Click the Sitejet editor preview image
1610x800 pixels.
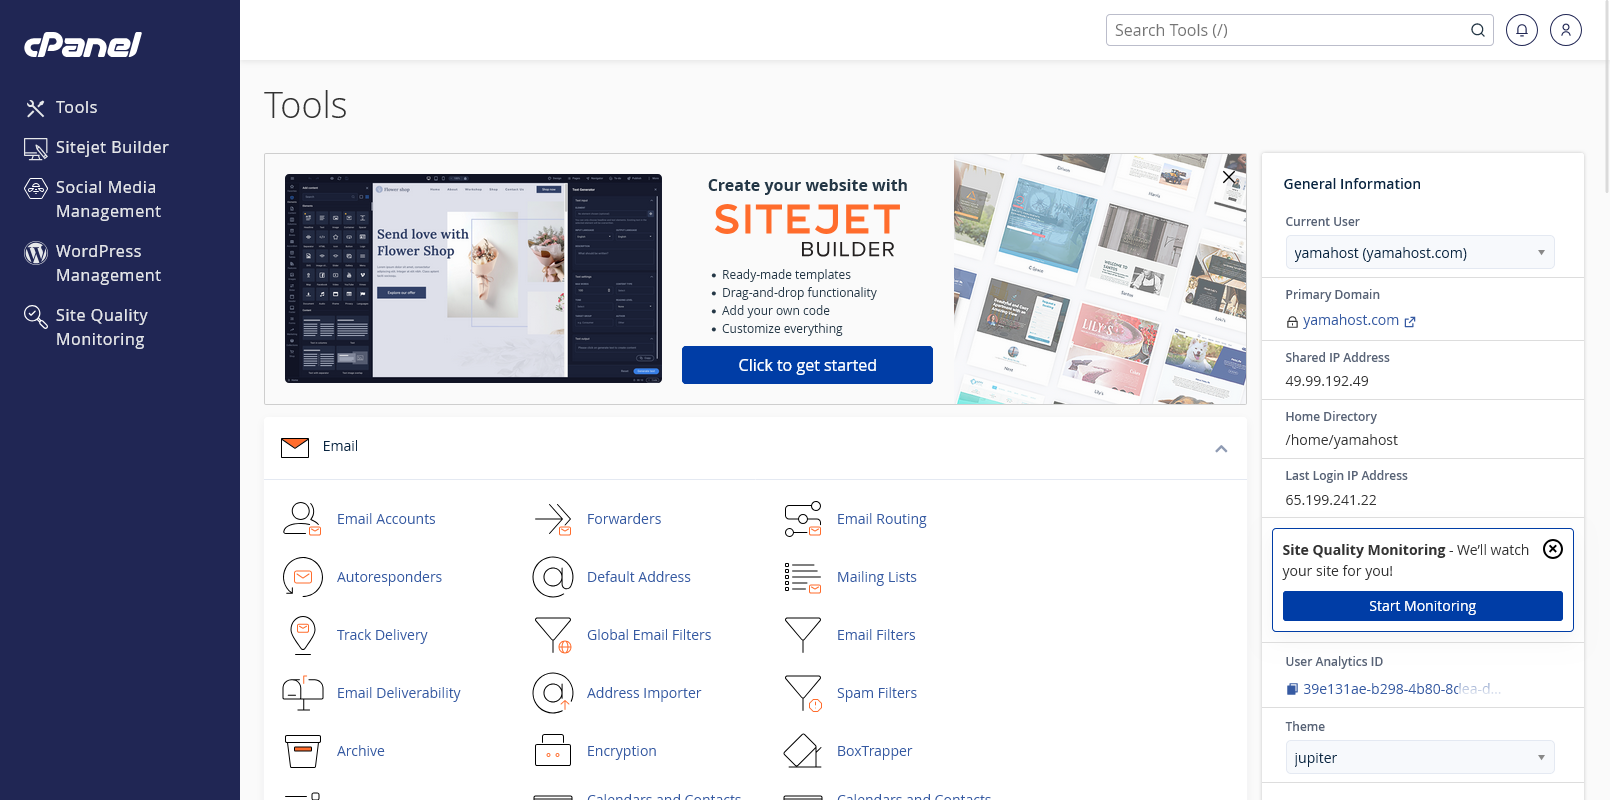[473, 278]
